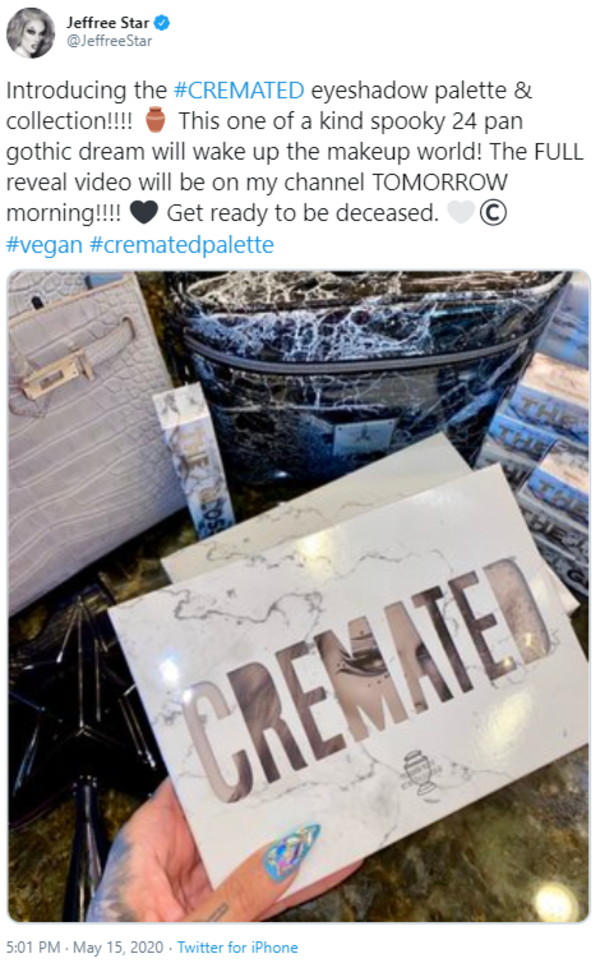600x963 pixels.
Task: Click the urn logo on the palette box
Action: [x=419, y=773]
